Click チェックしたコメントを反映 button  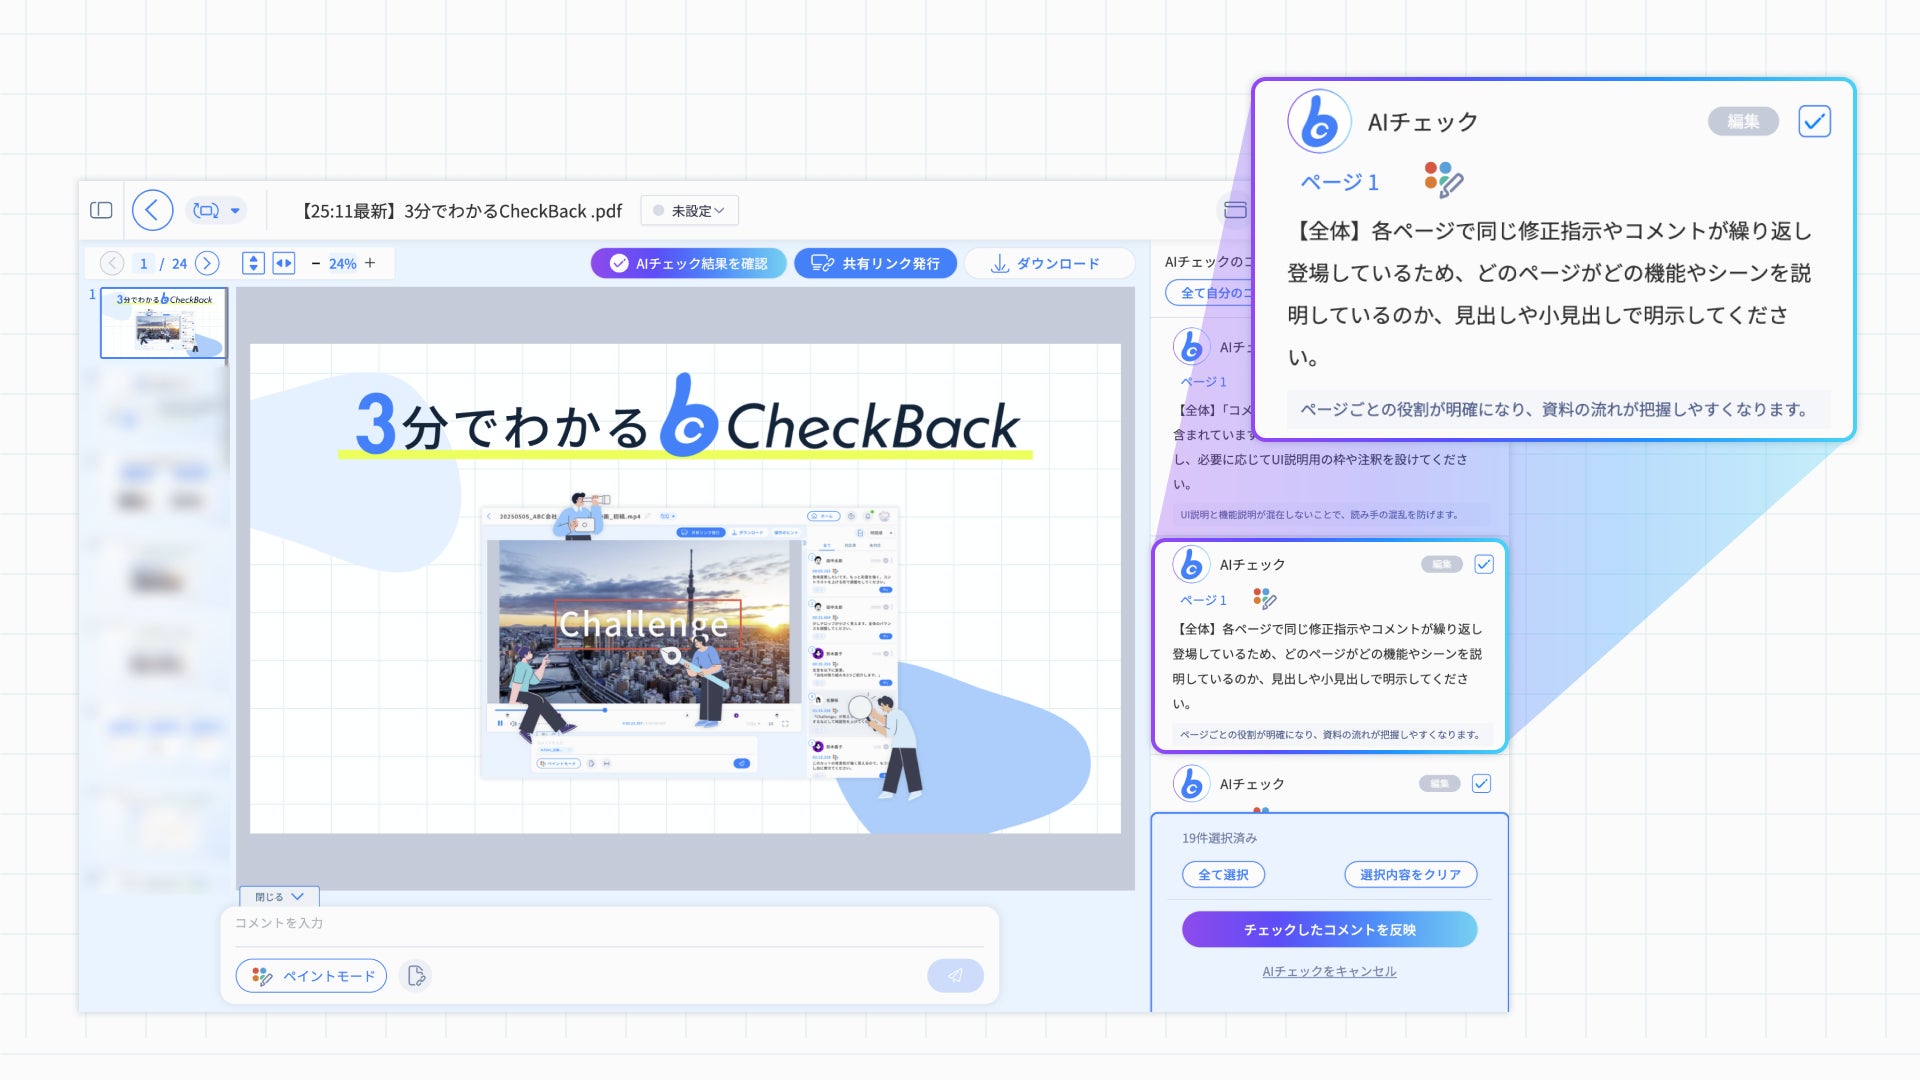pyautogui.click(x=1329, y=929)
